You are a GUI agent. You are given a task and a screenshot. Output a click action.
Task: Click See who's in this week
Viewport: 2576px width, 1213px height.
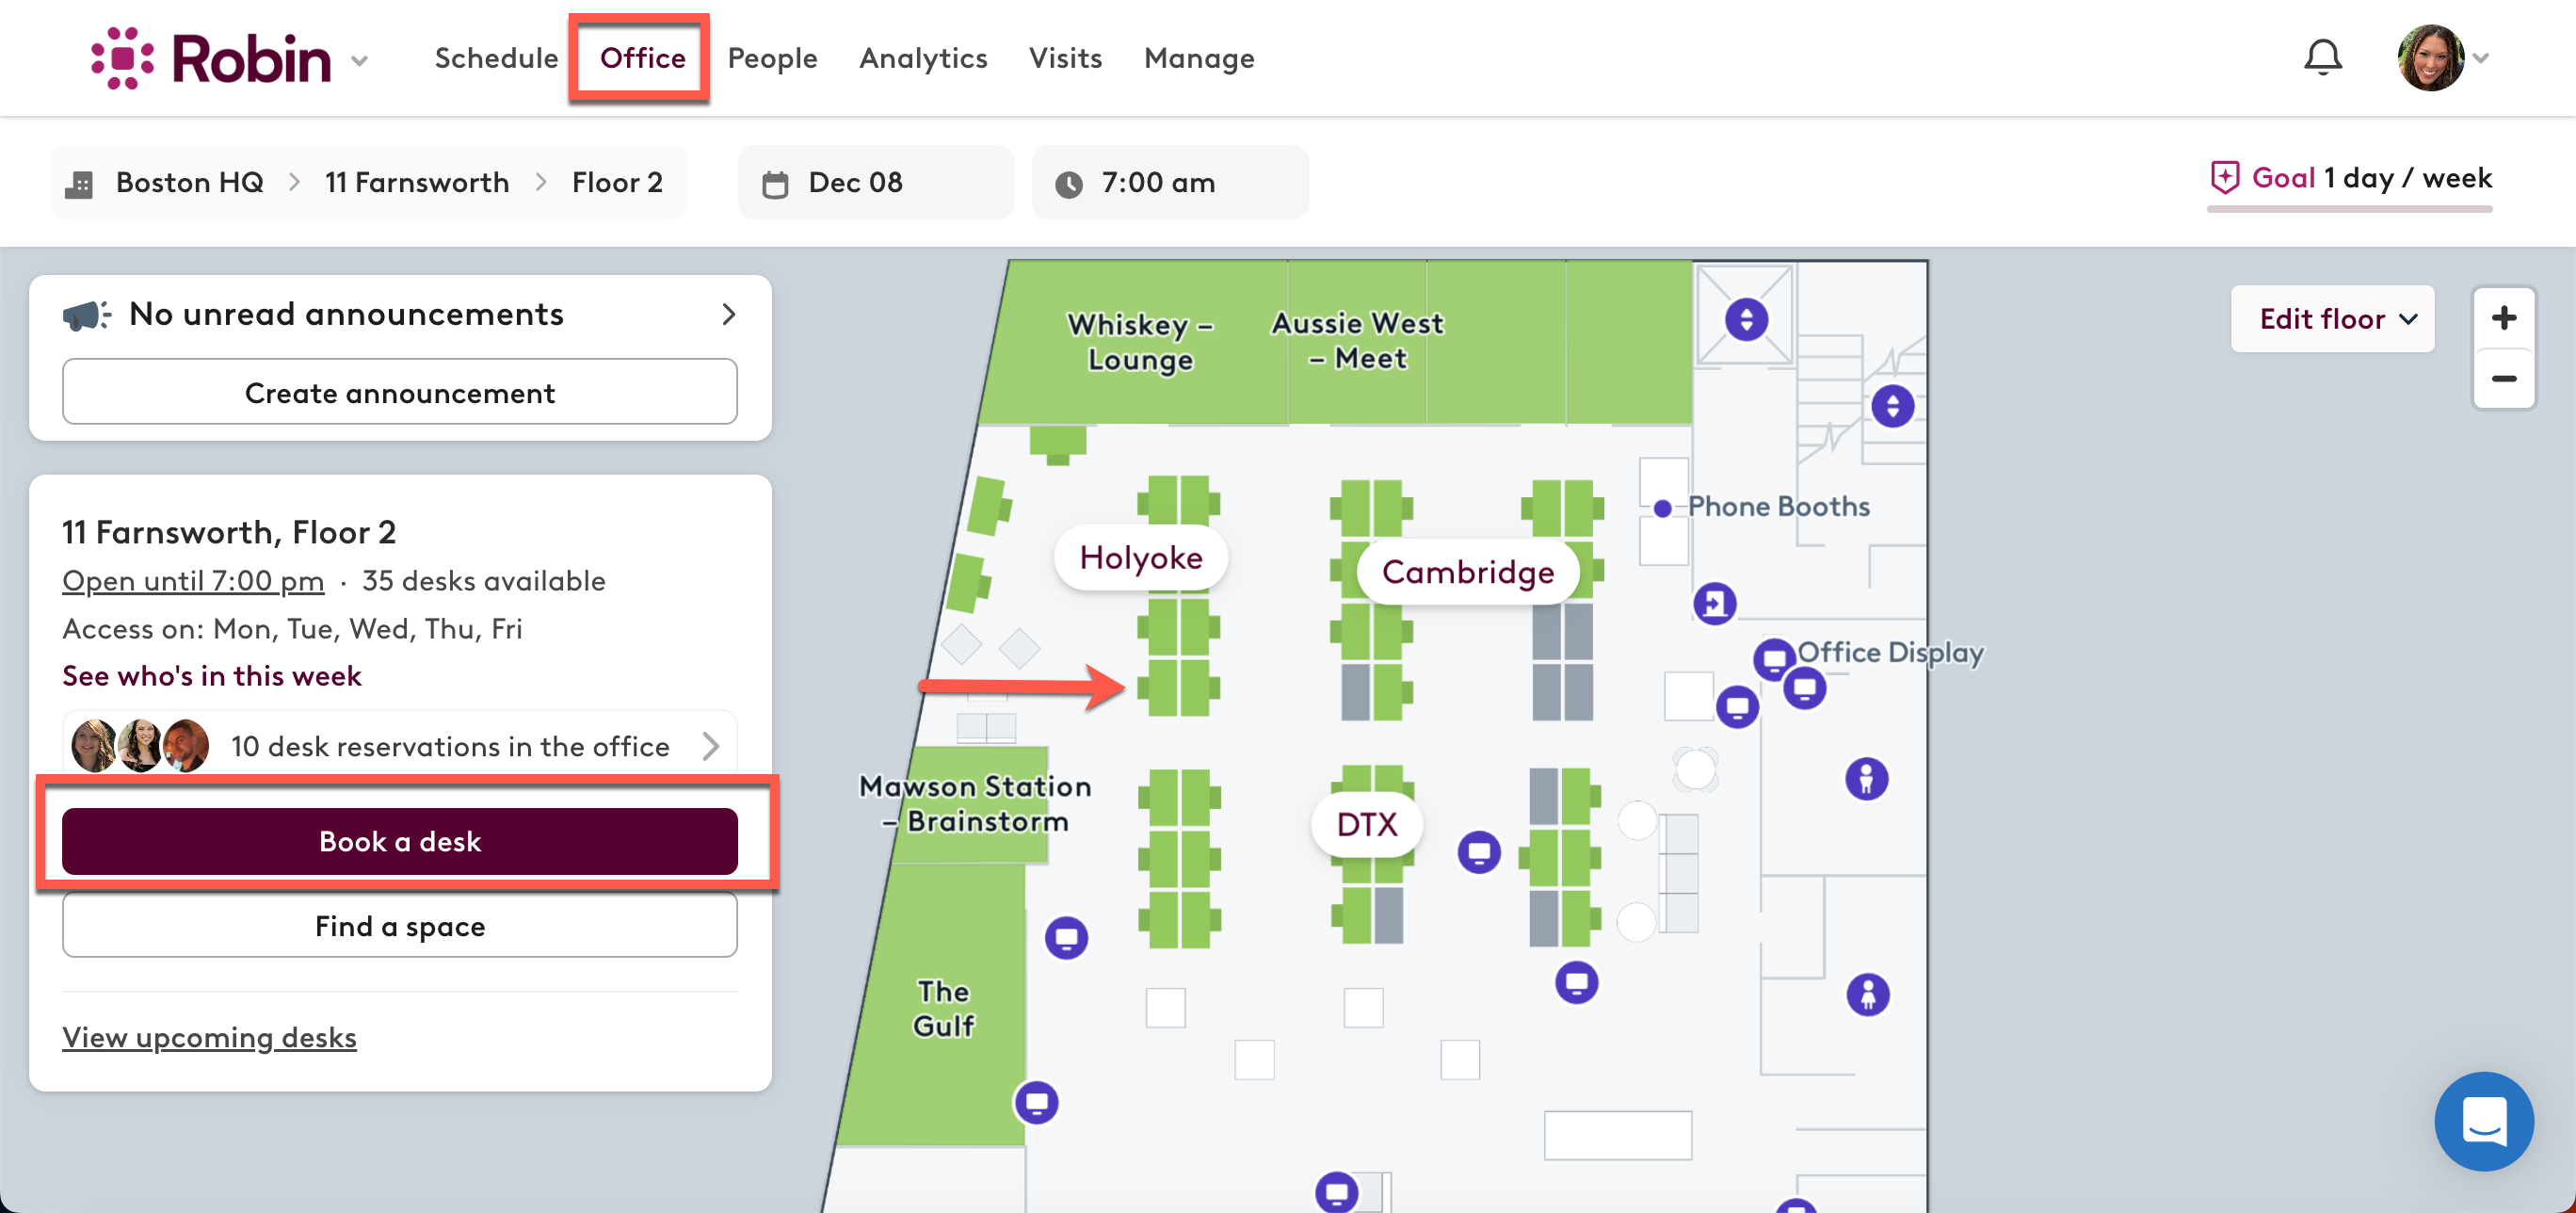pyautogui.click(x=212, y=676)
